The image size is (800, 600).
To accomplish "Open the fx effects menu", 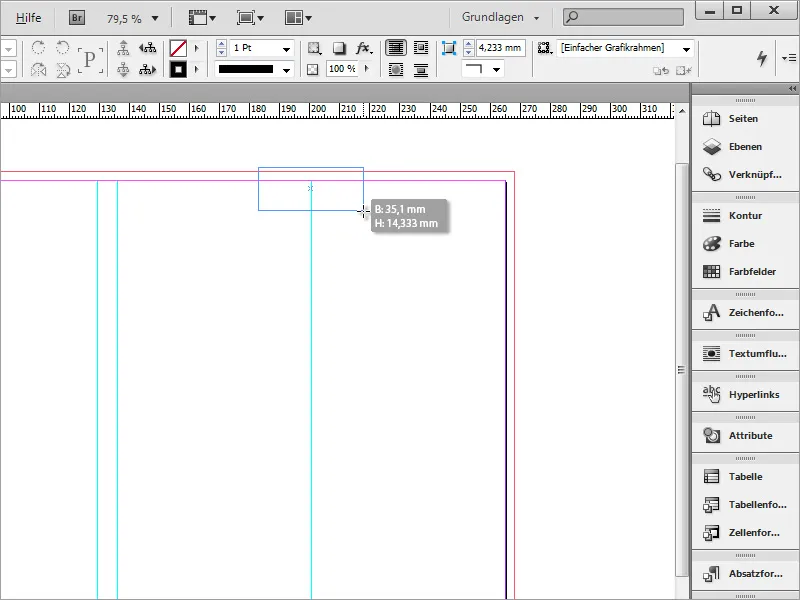I will coord(364,48).
